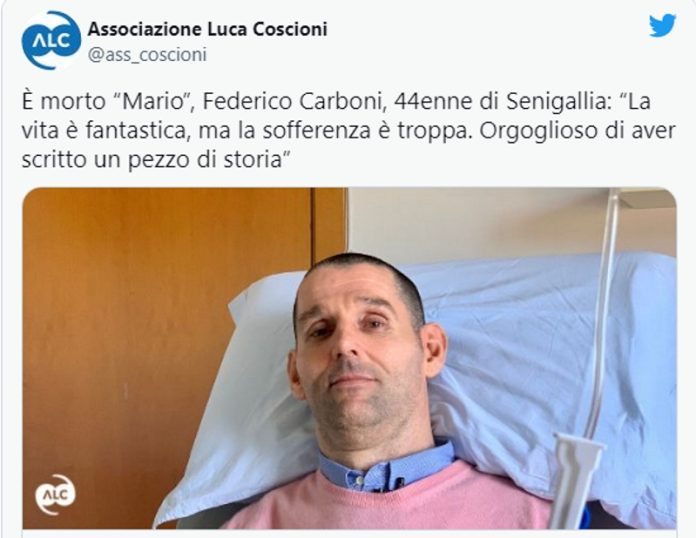
Task: Click the phrase "vita è fantastica"
Action: [x=107, y=131]
